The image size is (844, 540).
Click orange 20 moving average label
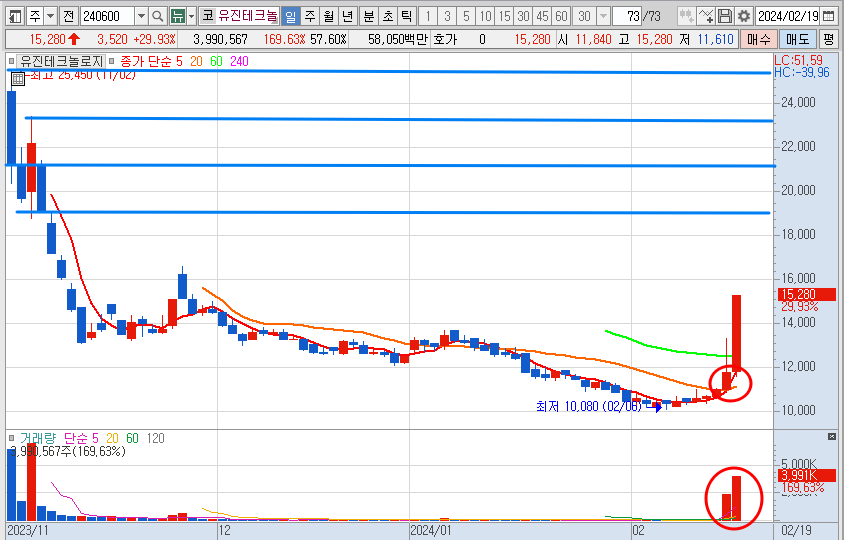coord(196,61)
